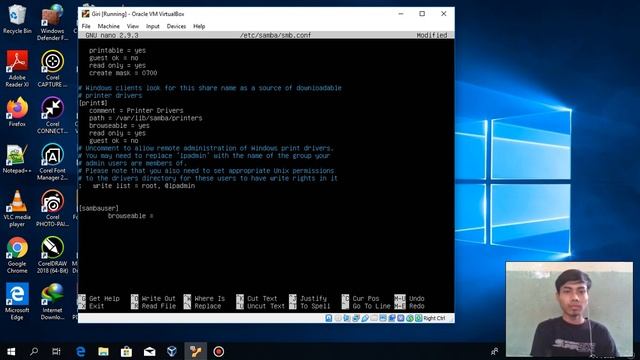The image size is (640, 360).
Task: Open the Devices menu
Action: pos(176,26)
